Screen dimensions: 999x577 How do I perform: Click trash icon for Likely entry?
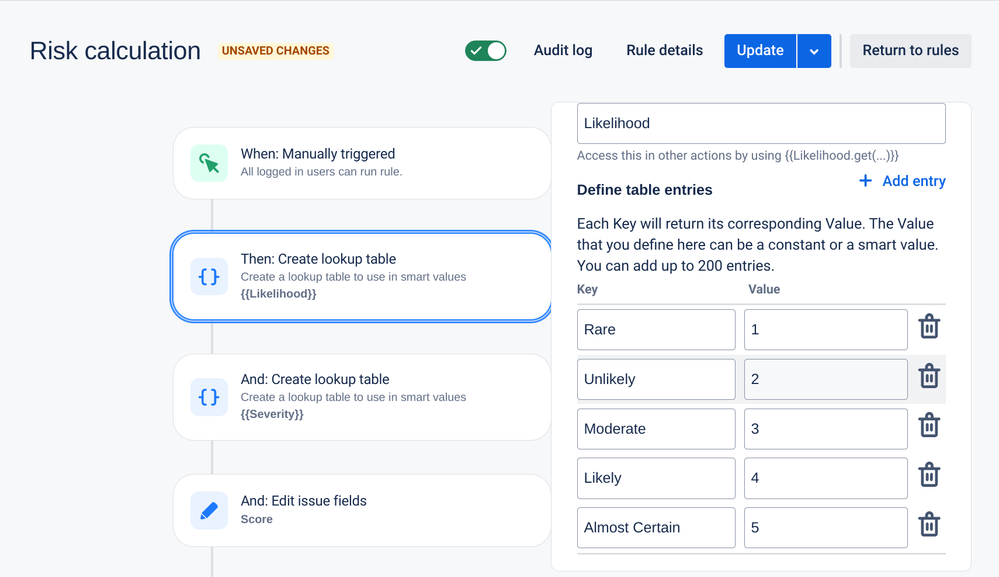pos(929,475)
